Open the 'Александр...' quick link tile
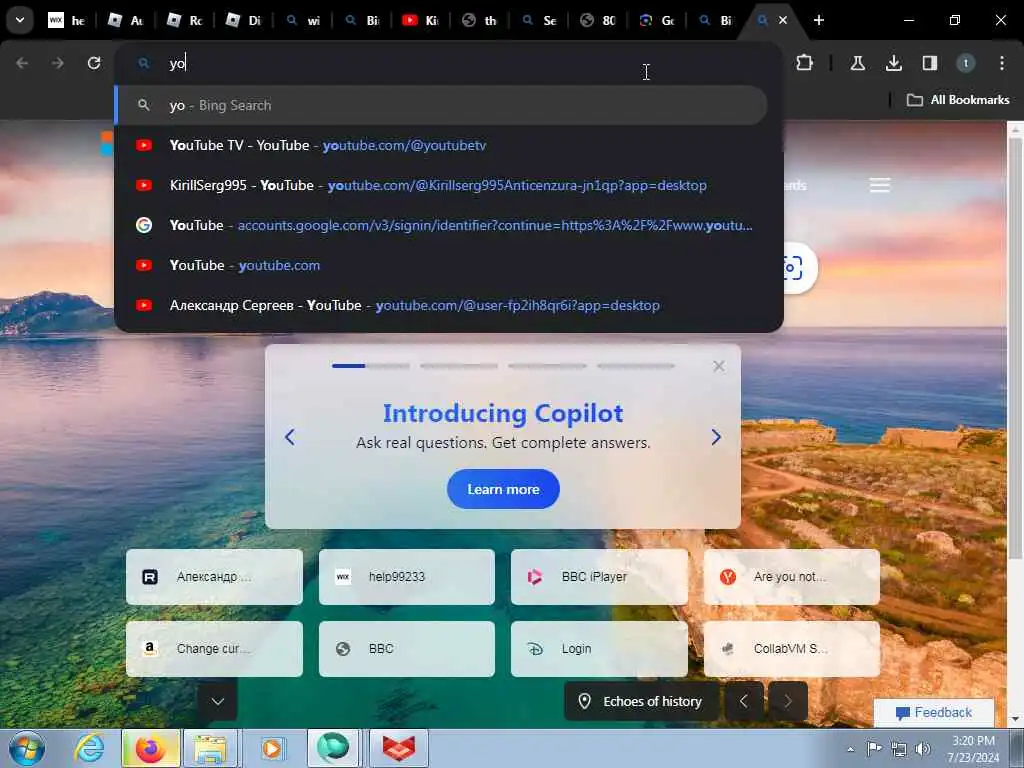1024x768 pixels. tap(214, 577)
